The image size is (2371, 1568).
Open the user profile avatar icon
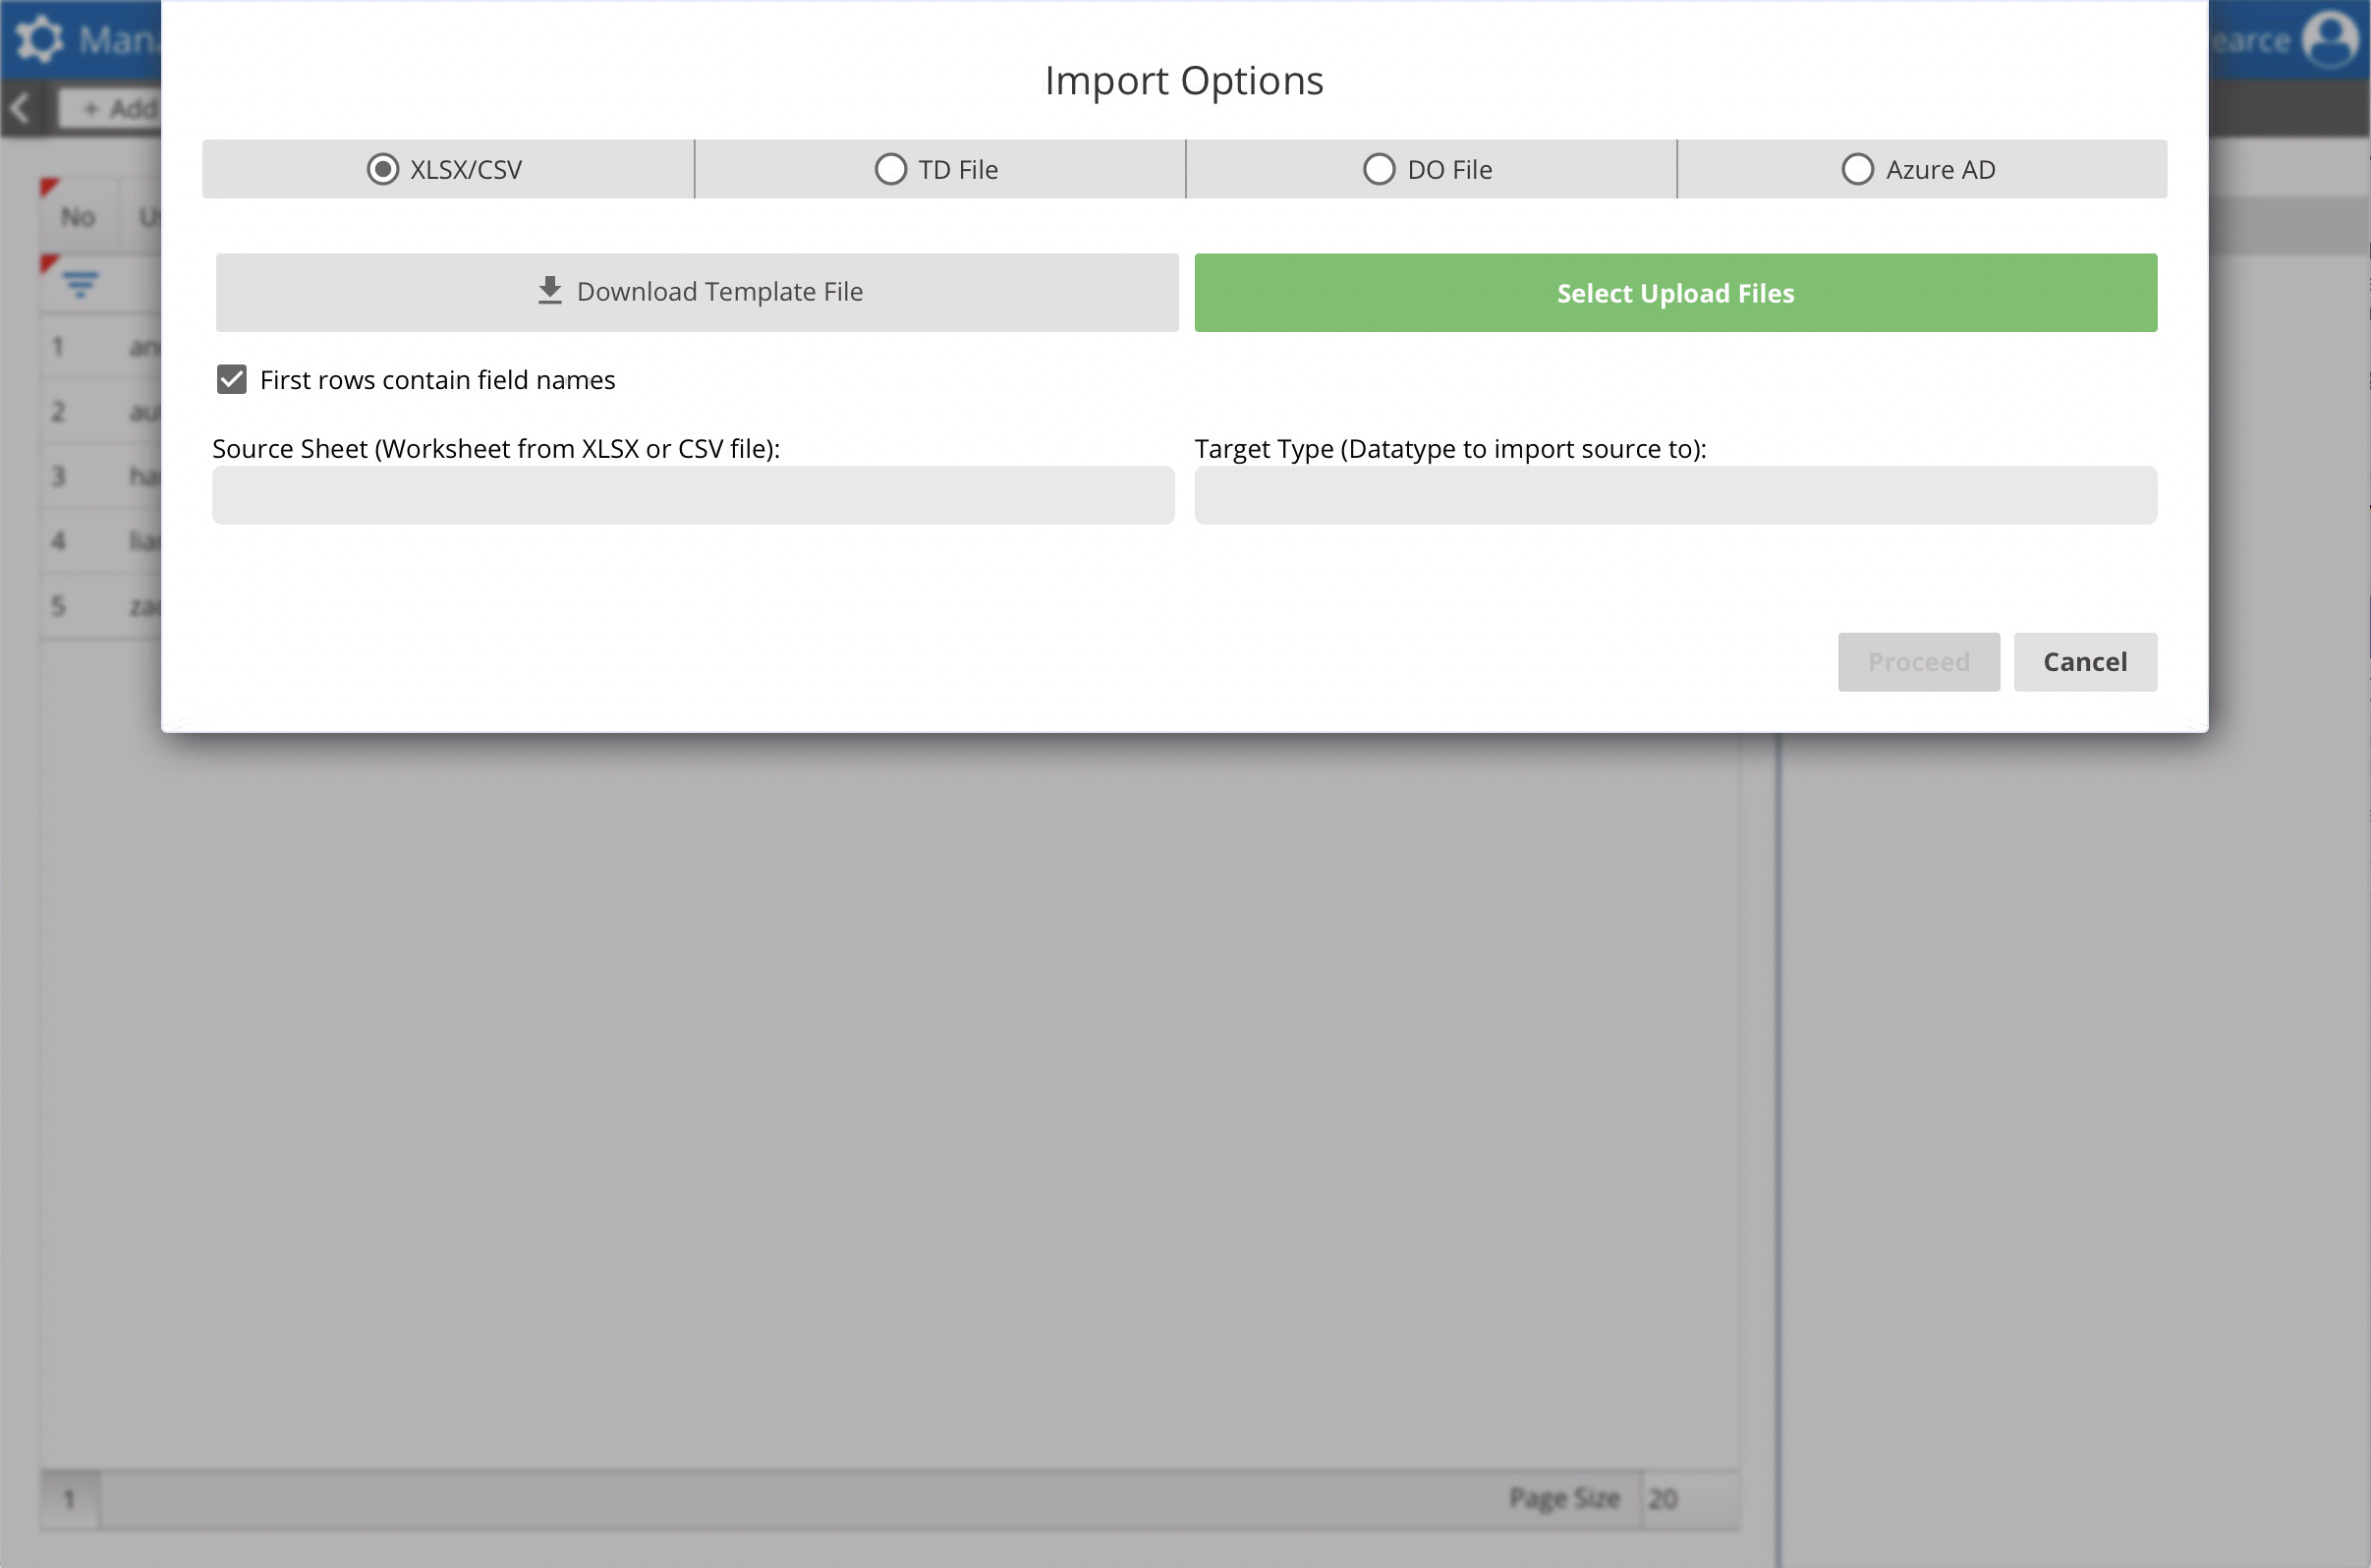(x=2330, y=40)
